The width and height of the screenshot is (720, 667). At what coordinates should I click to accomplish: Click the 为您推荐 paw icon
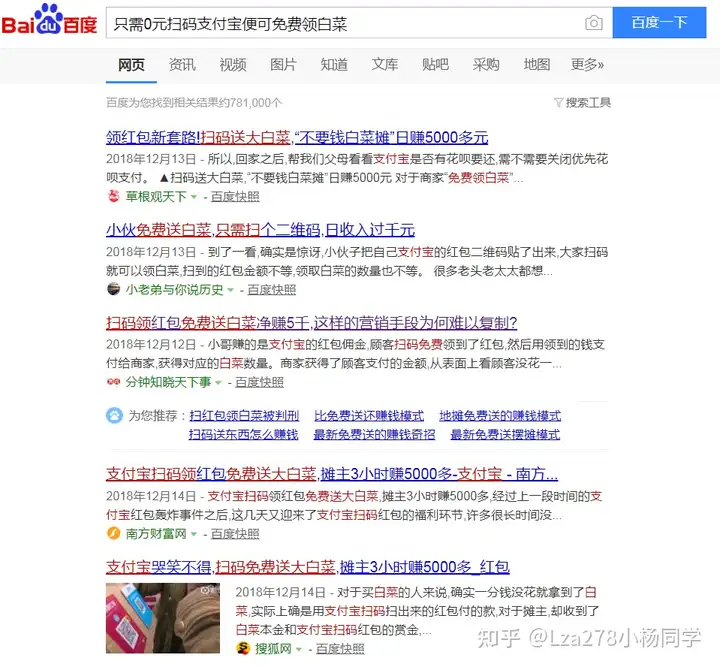[x=114, y=415]
